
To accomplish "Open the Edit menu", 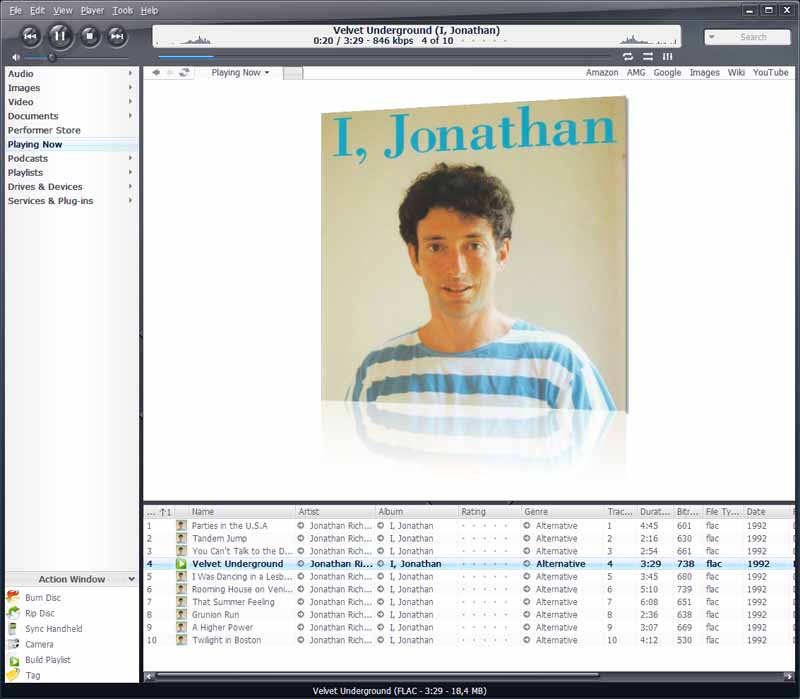I will point(37,10).
